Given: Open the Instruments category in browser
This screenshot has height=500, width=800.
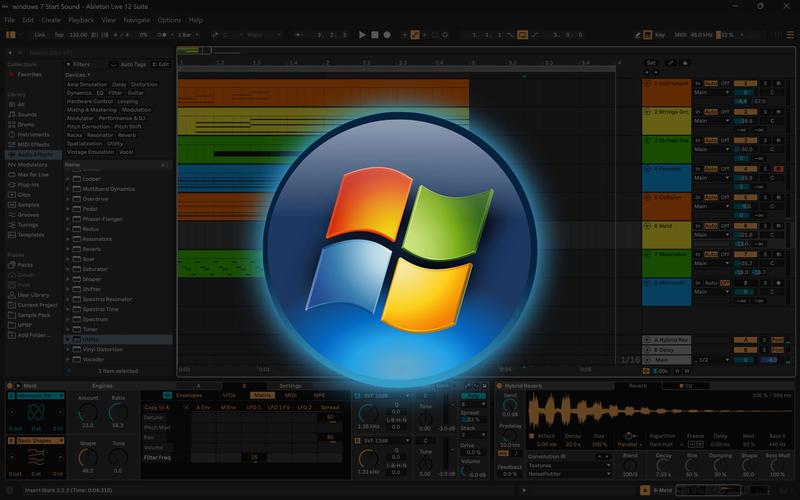Looking at the screenshot, I should [33, 134].
